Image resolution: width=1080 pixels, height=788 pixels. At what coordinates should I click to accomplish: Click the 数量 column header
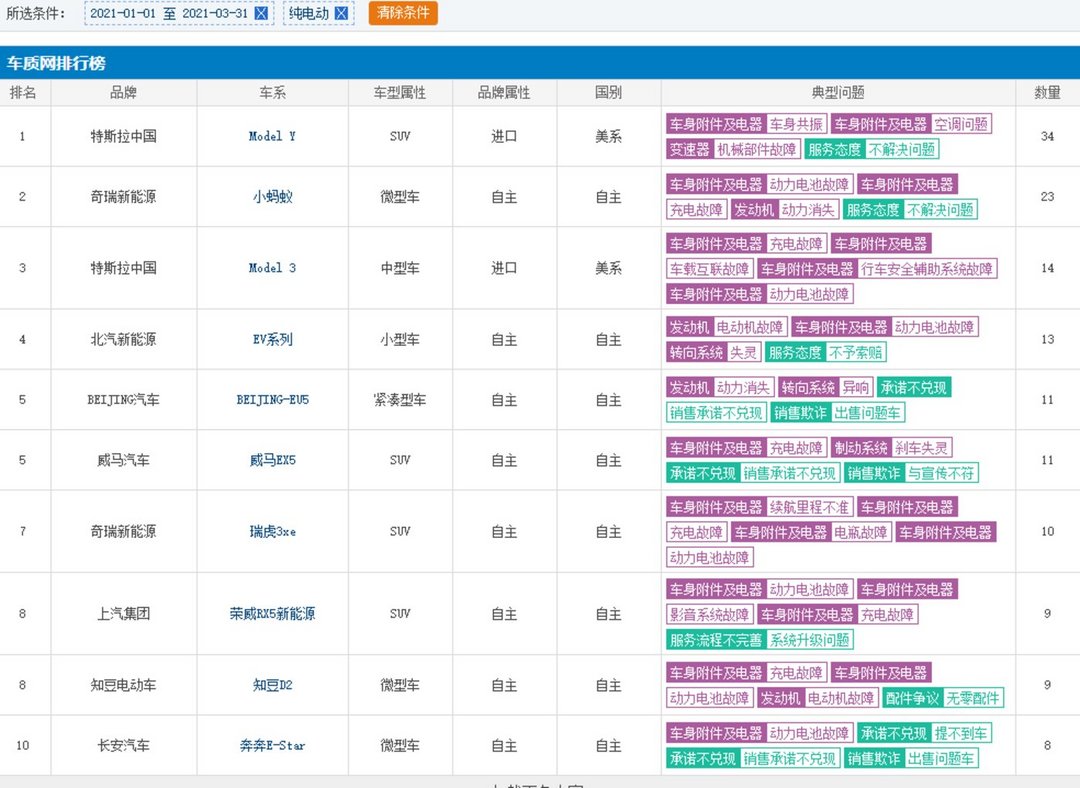(x=1047, y=92)
